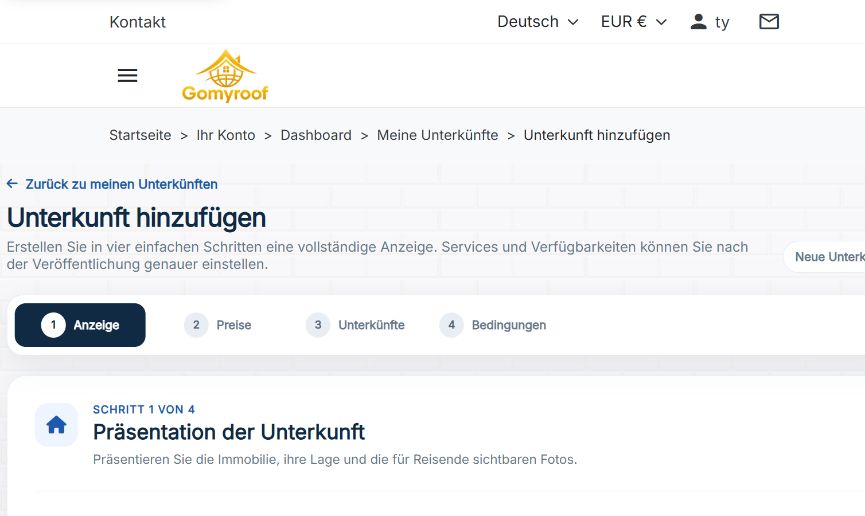Click the Unterkunft hinzufügen page heading

coord(136,217)
